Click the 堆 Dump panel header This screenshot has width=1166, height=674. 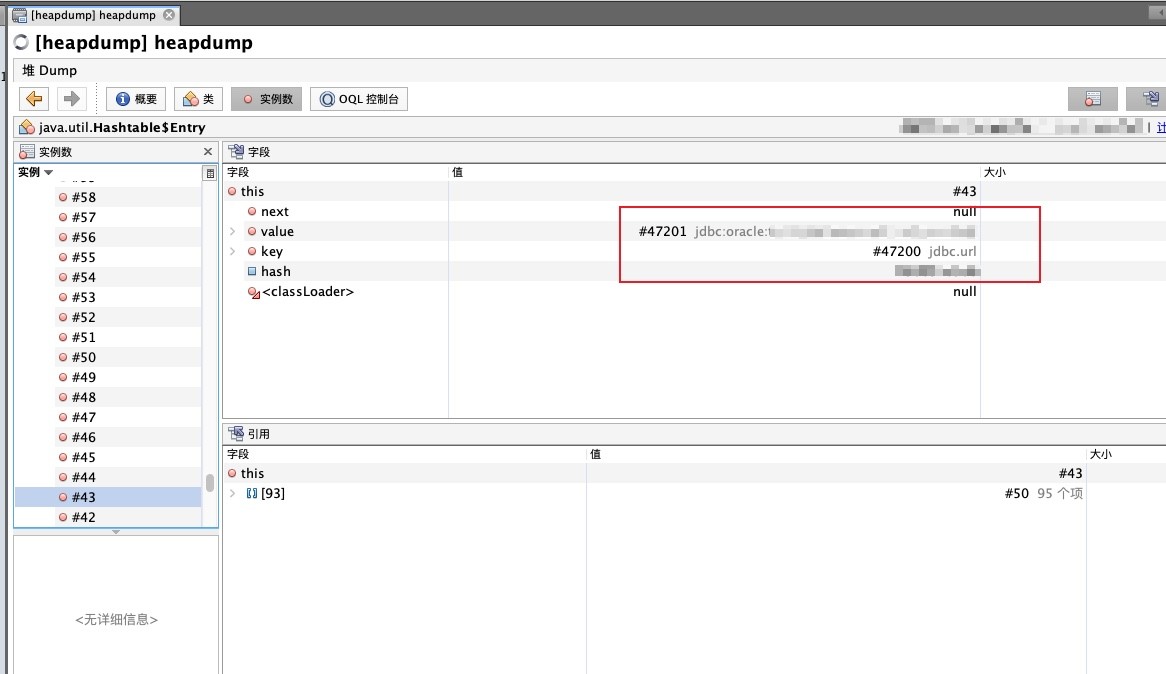click(48, 70)
